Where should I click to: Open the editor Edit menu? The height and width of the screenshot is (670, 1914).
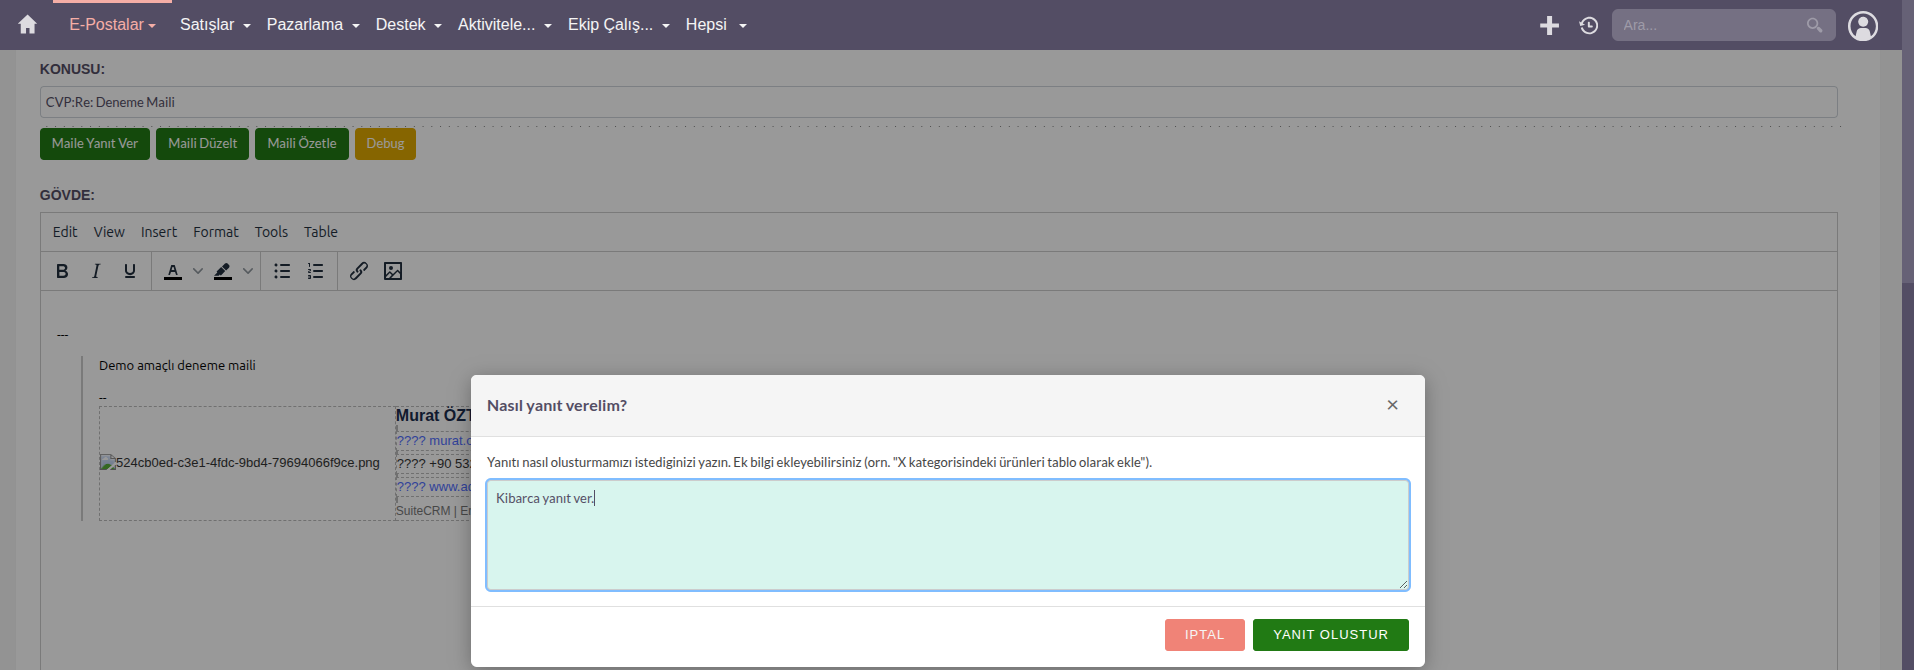(x=65, y=232)
